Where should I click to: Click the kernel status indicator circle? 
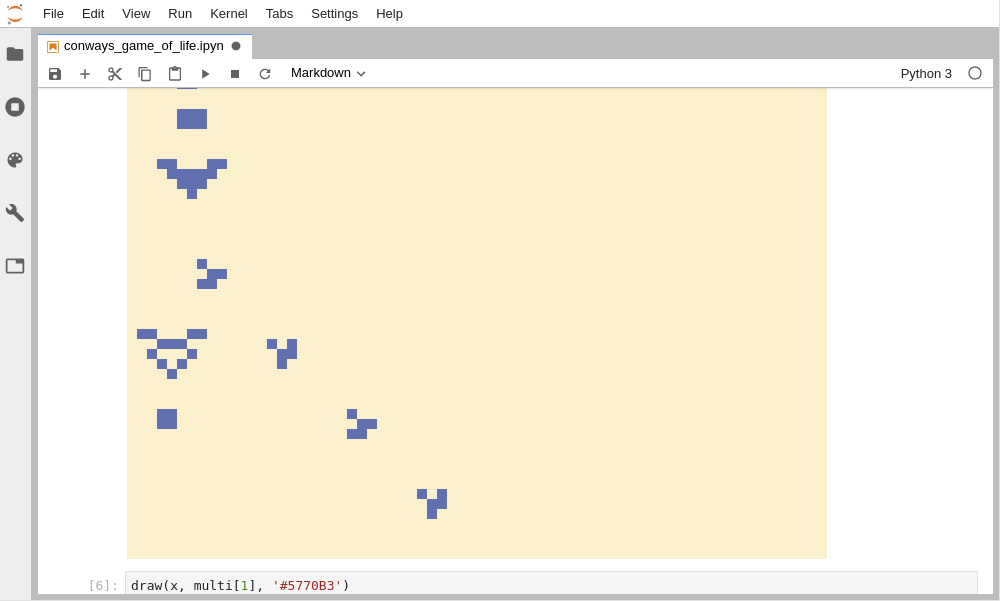pos(975,73)
